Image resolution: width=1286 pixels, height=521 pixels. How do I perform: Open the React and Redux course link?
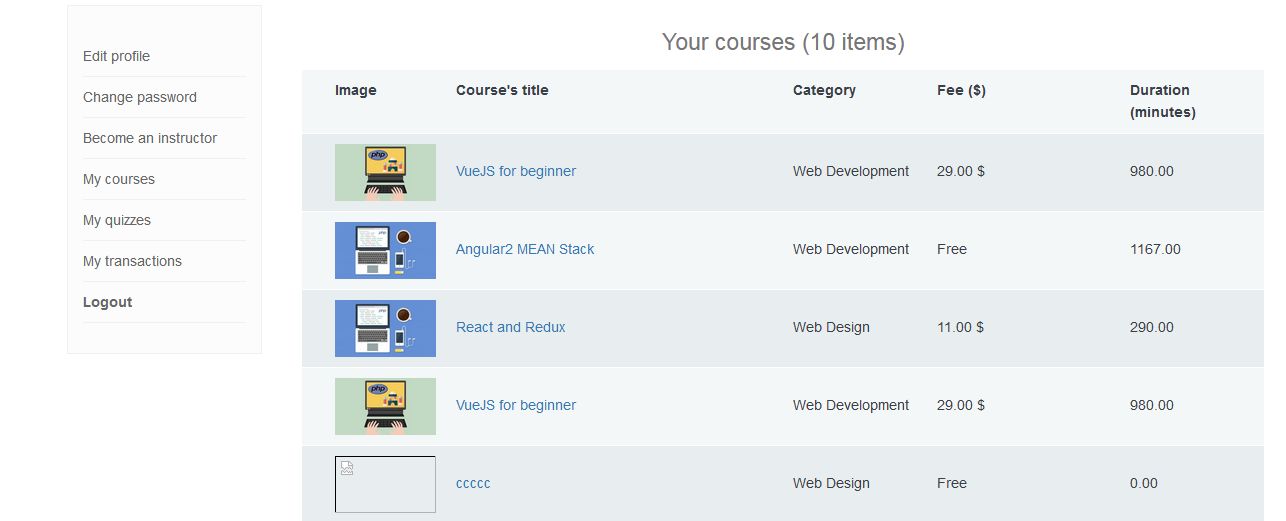(511, 327)
